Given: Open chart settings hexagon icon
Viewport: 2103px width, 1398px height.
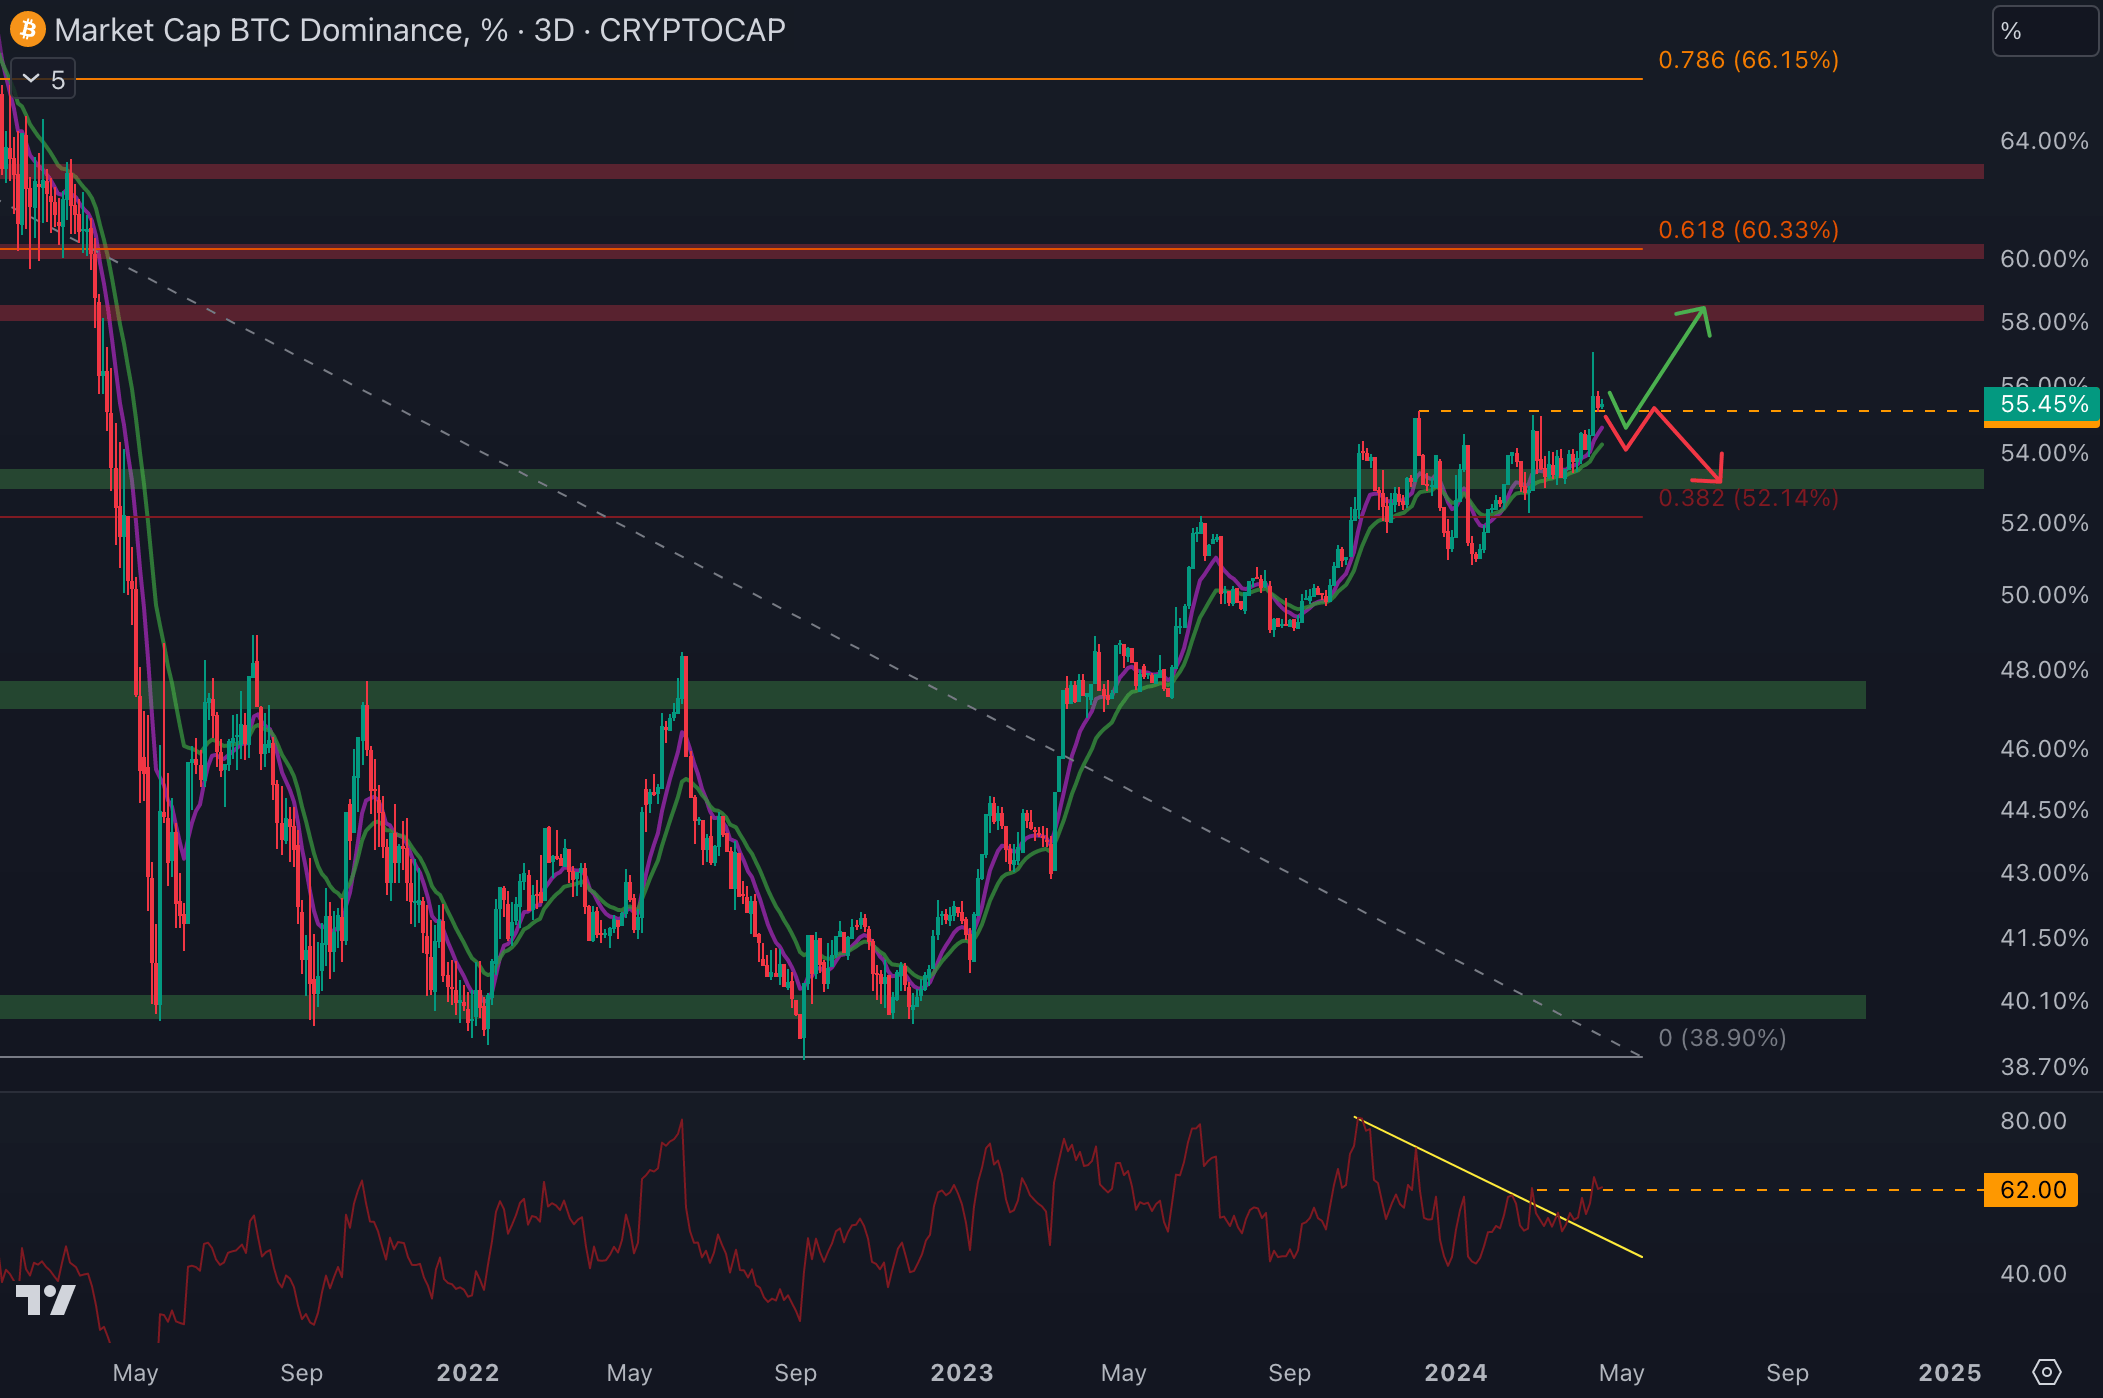Looking at the screenshot, I should [x=2047, y=1371].
